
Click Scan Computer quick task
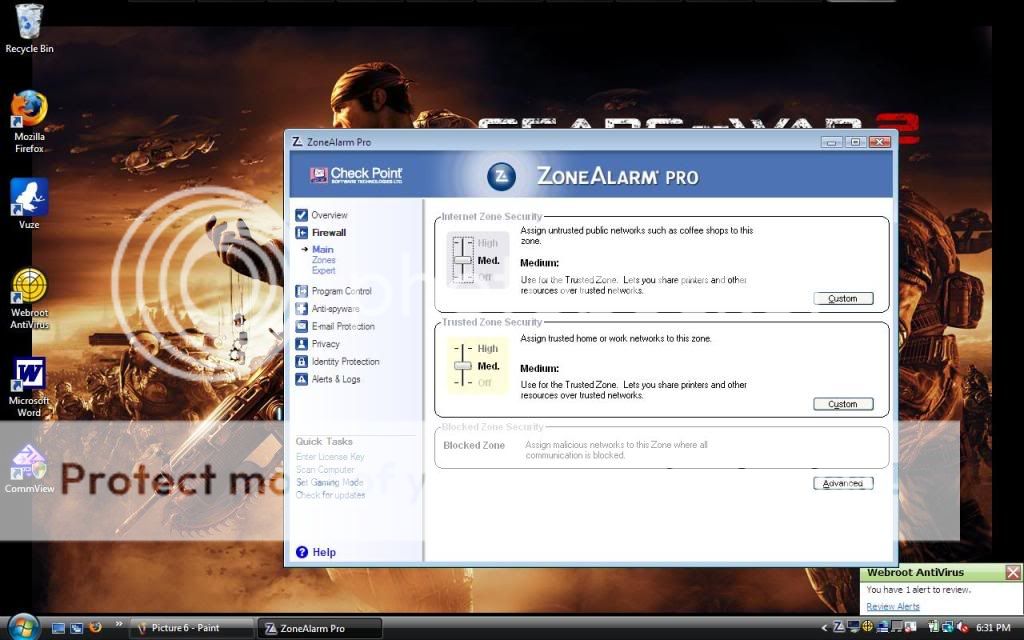[x=325, y=470]
